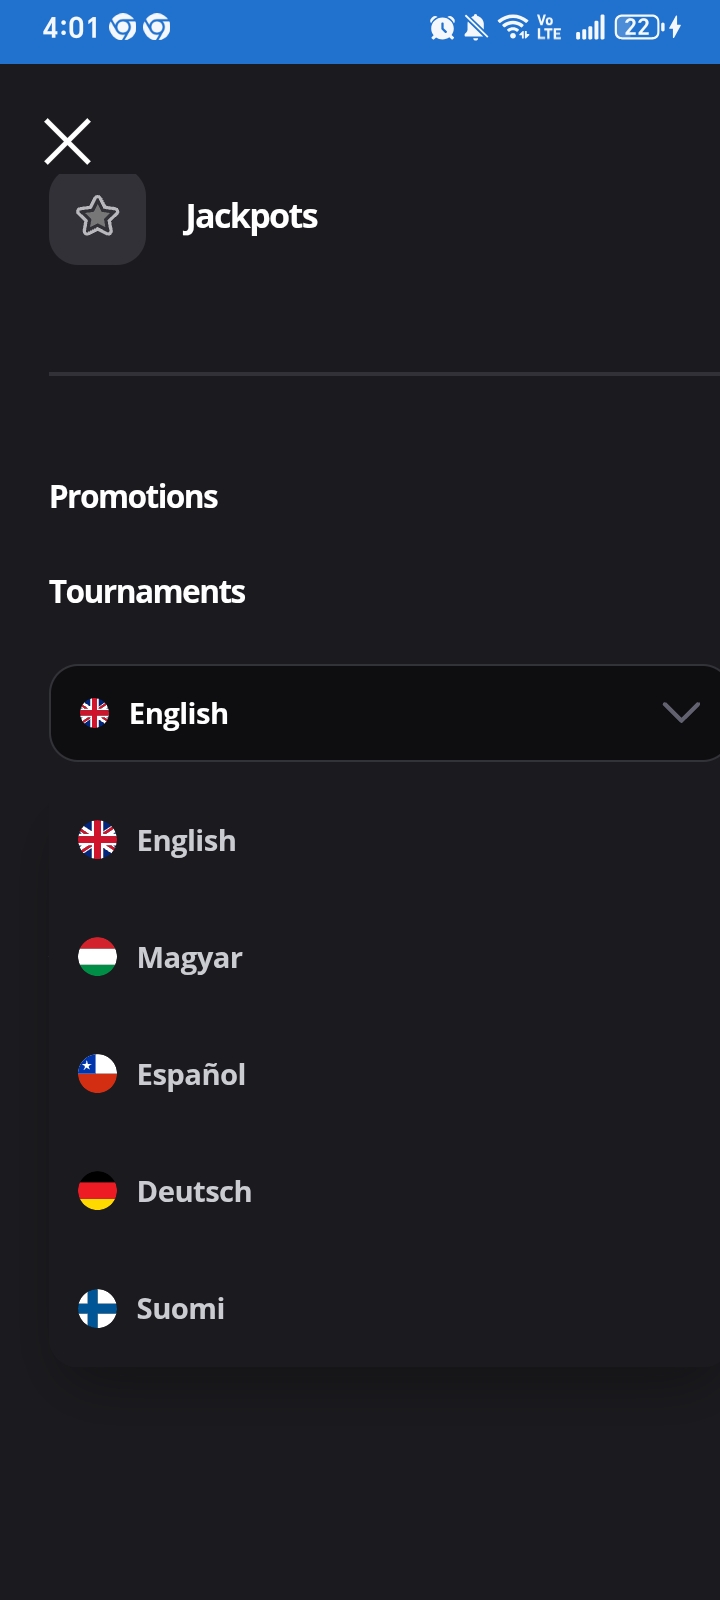Open the Tournaments page
Viewport: 720px width, 1600px height.
click(147, 592)
